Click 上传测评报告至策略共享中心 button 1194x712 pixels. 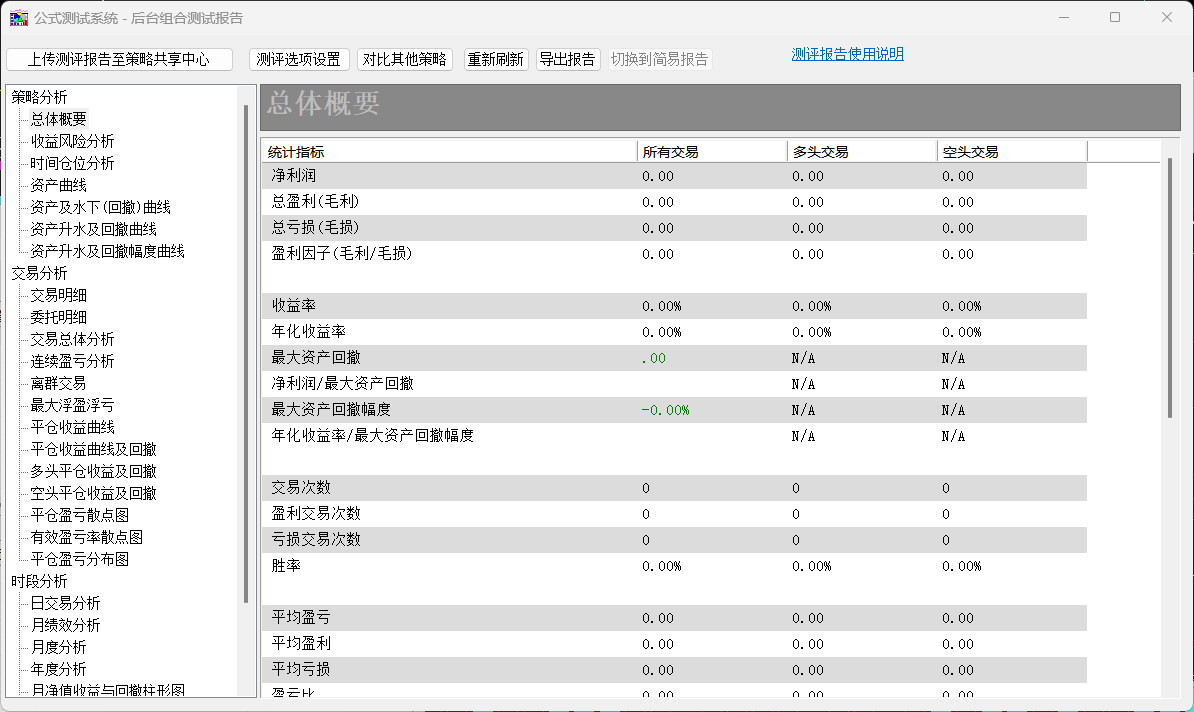pyautogui.click(x=119, y=59)
